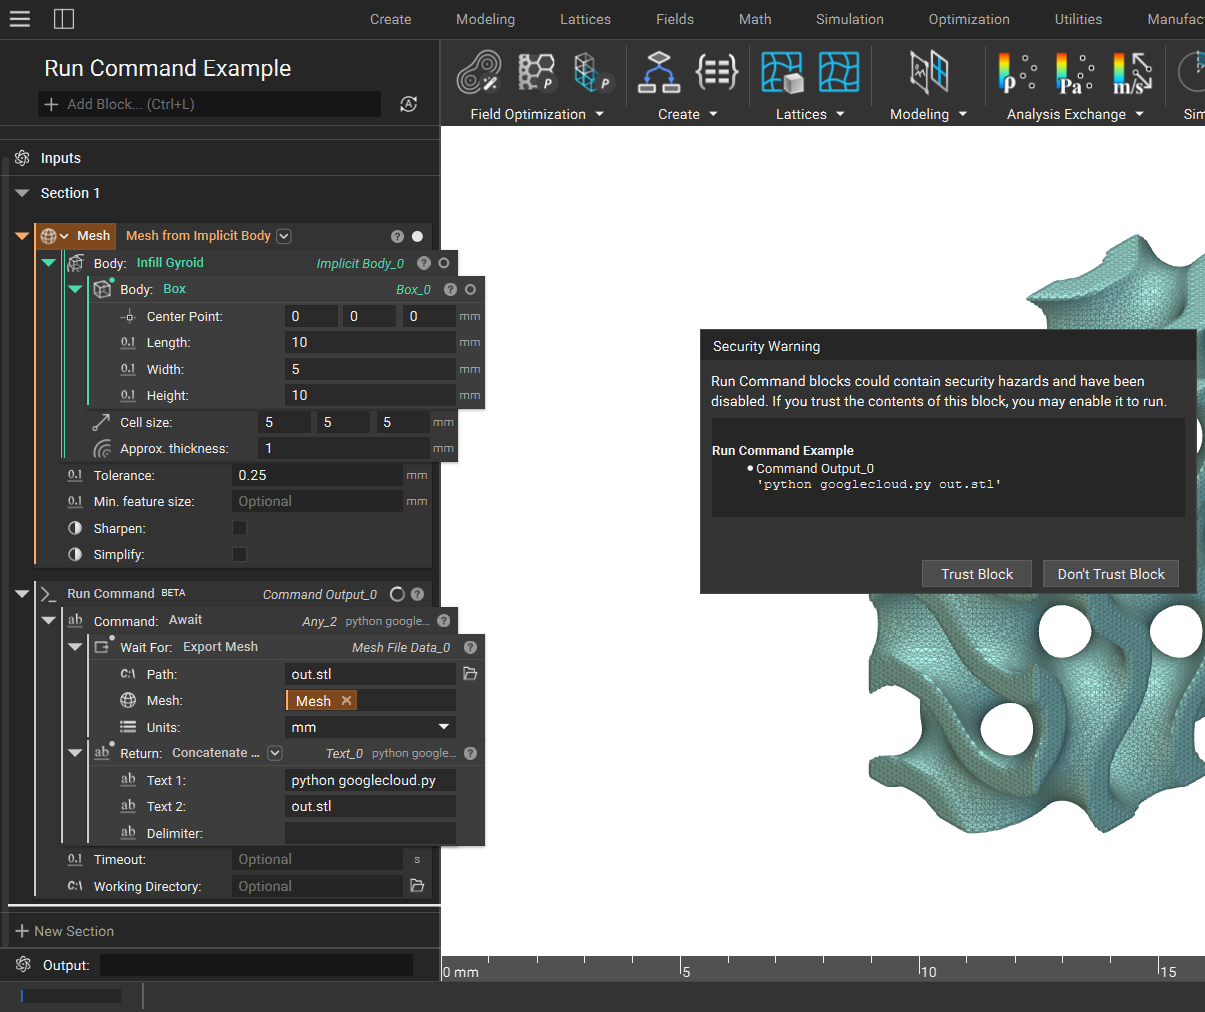
Task: Collapse the Box body row
Action: click(x=75, y=289)
